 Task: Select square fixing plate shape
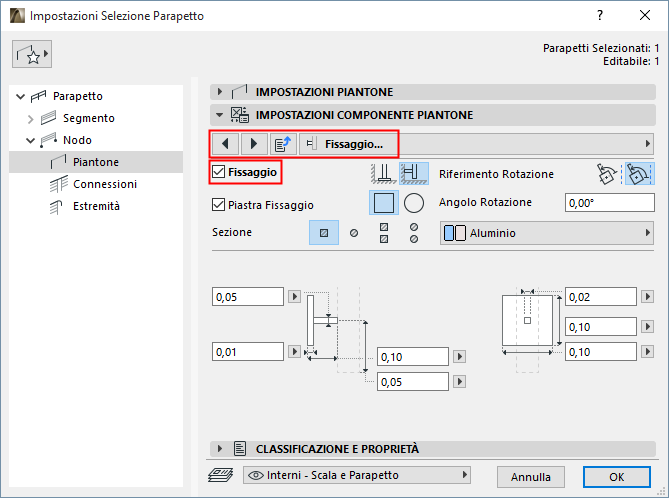[x=384, y=203]
